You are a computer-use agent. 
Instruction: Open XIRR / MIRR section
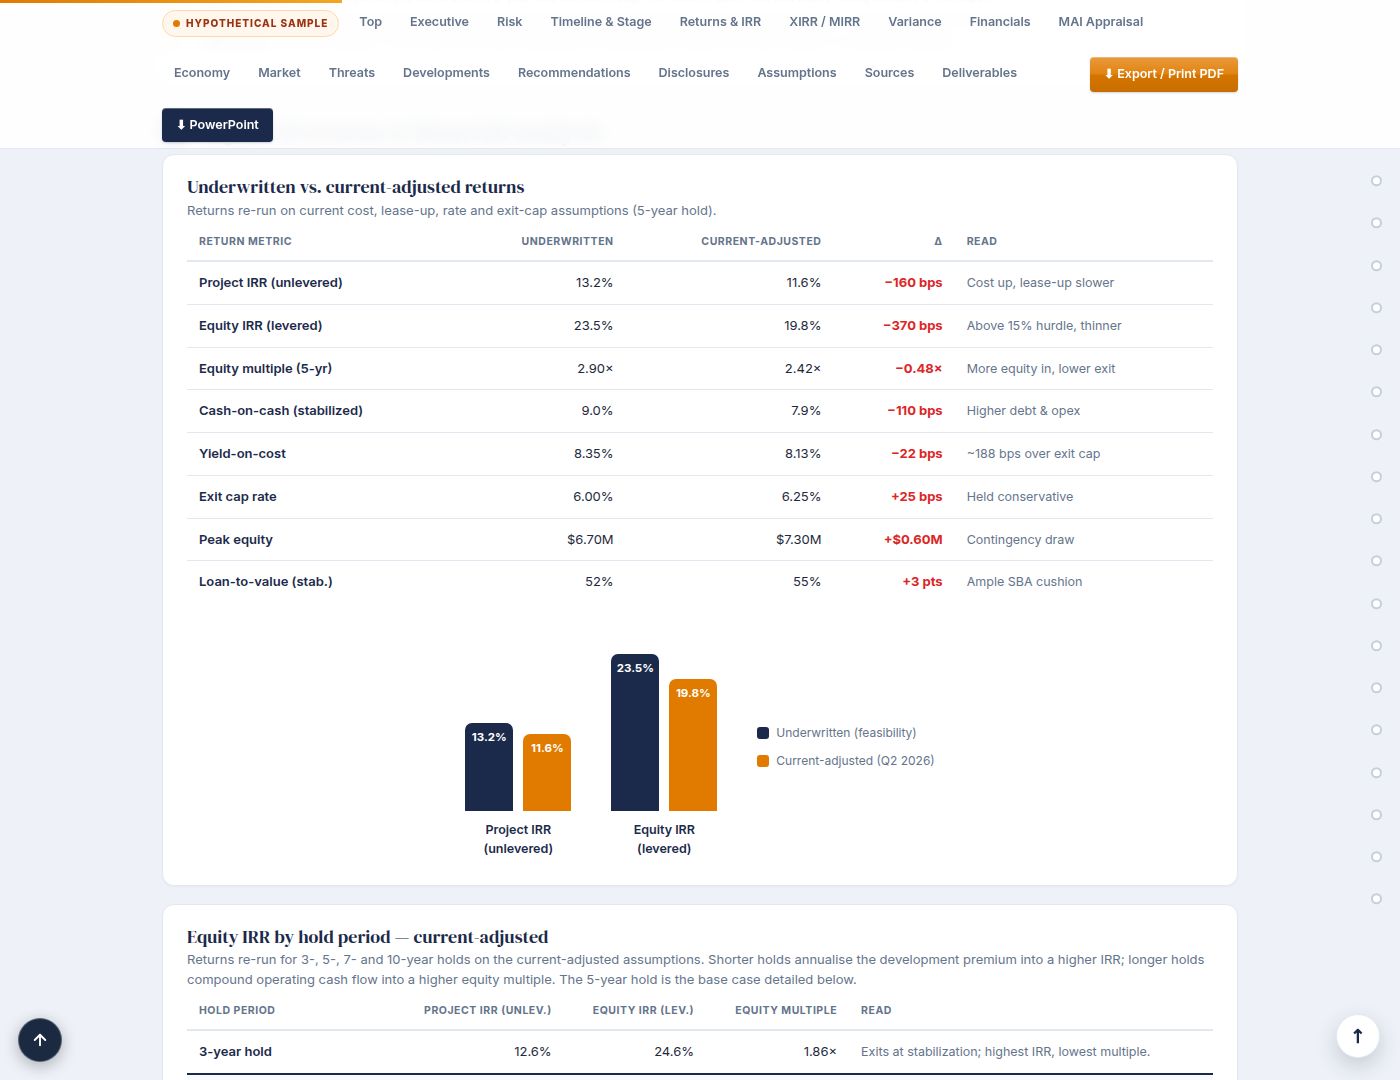(824, 22)
